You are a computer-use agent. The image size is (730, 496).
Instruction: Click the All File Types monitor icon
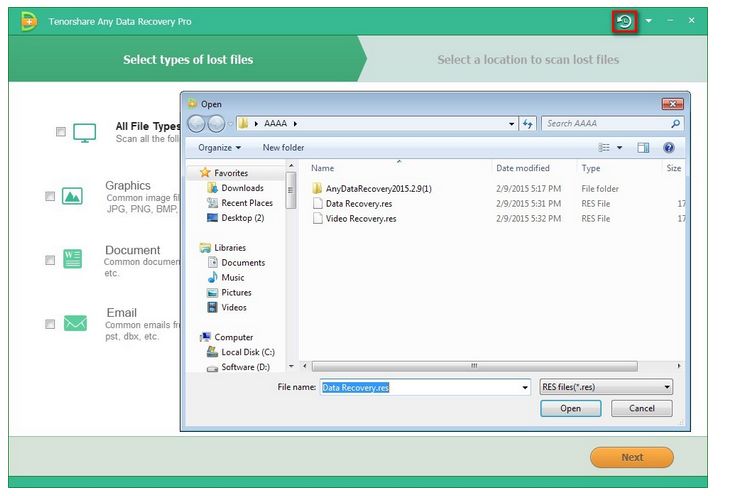tap(85, 133)
